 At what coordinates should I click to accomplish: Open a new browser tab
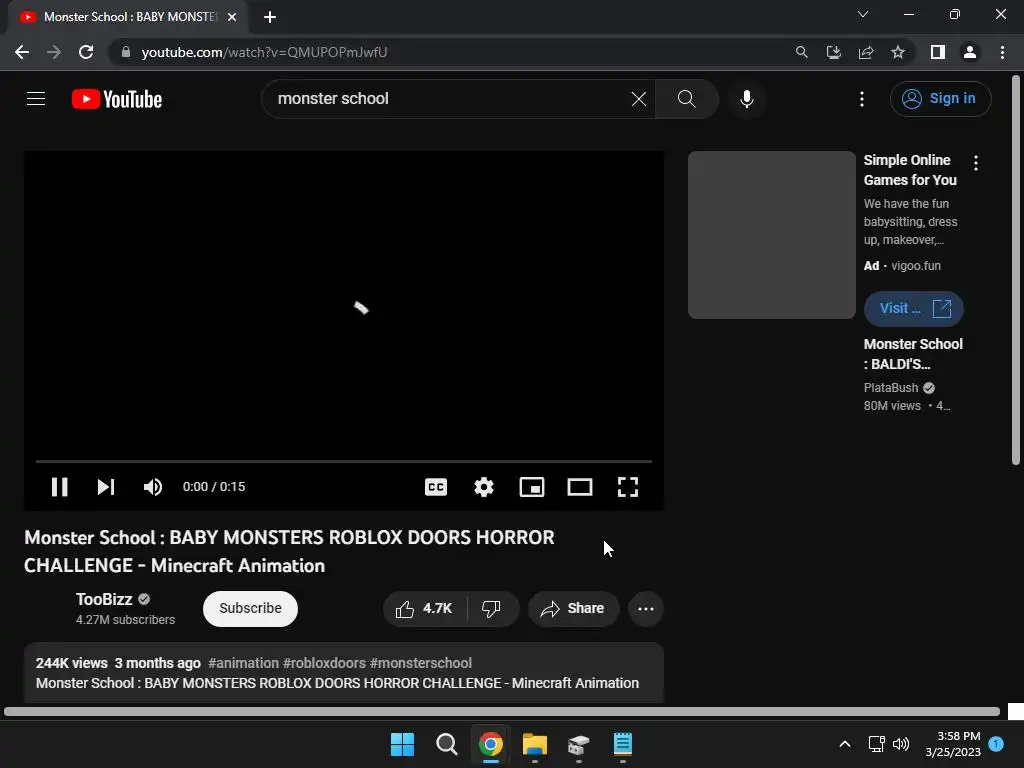(x=270, y=17)
